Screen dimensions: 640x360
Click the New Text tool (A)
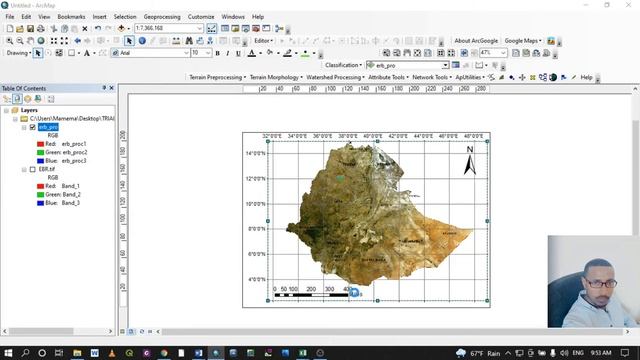click(x=87, y=53)
